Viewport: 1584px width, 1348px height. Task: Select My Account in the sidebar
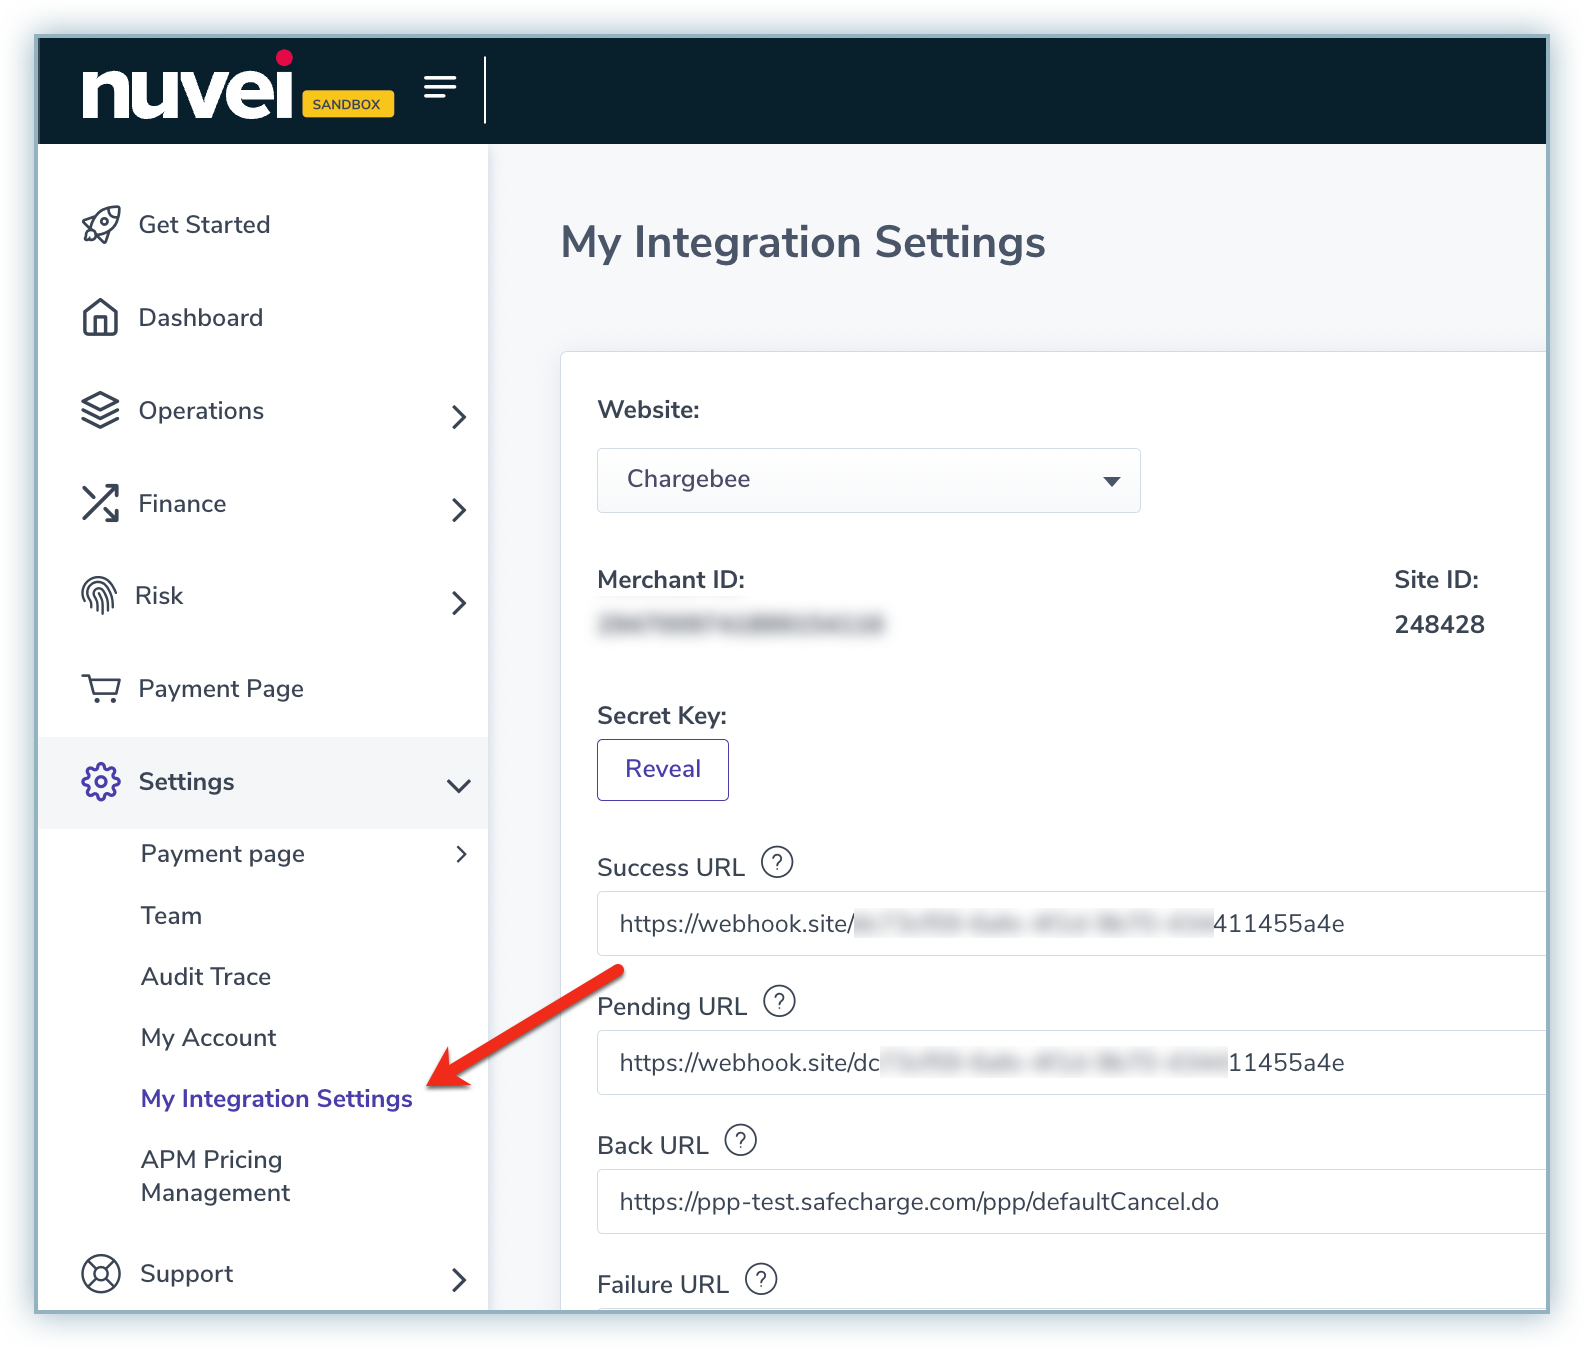pos(208,1038)
